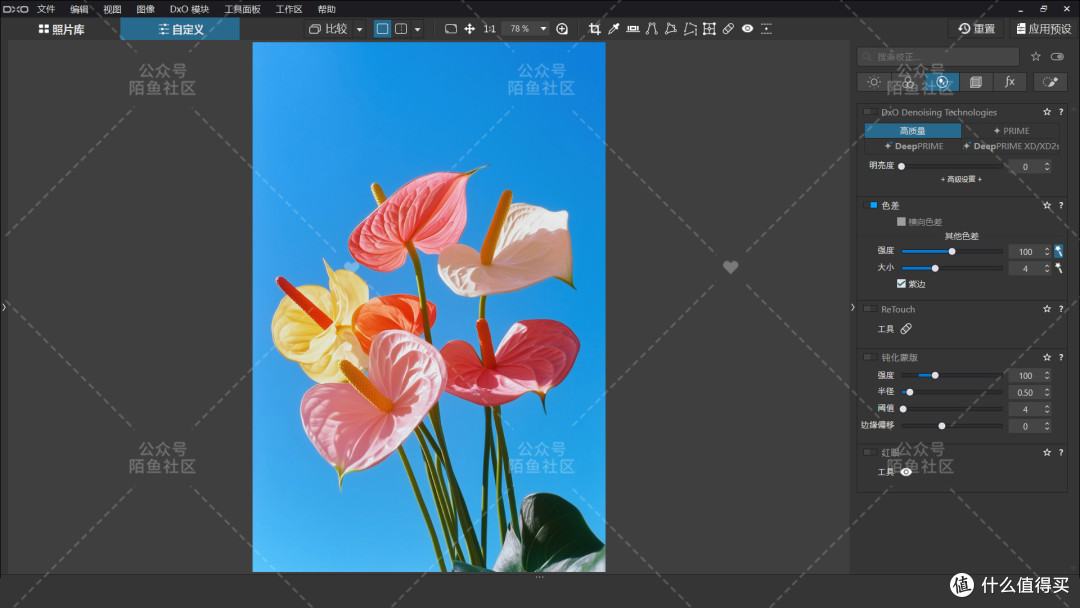Open the local adjustments brush palette
This screenshot has width=1080, height=608.
1050,82
